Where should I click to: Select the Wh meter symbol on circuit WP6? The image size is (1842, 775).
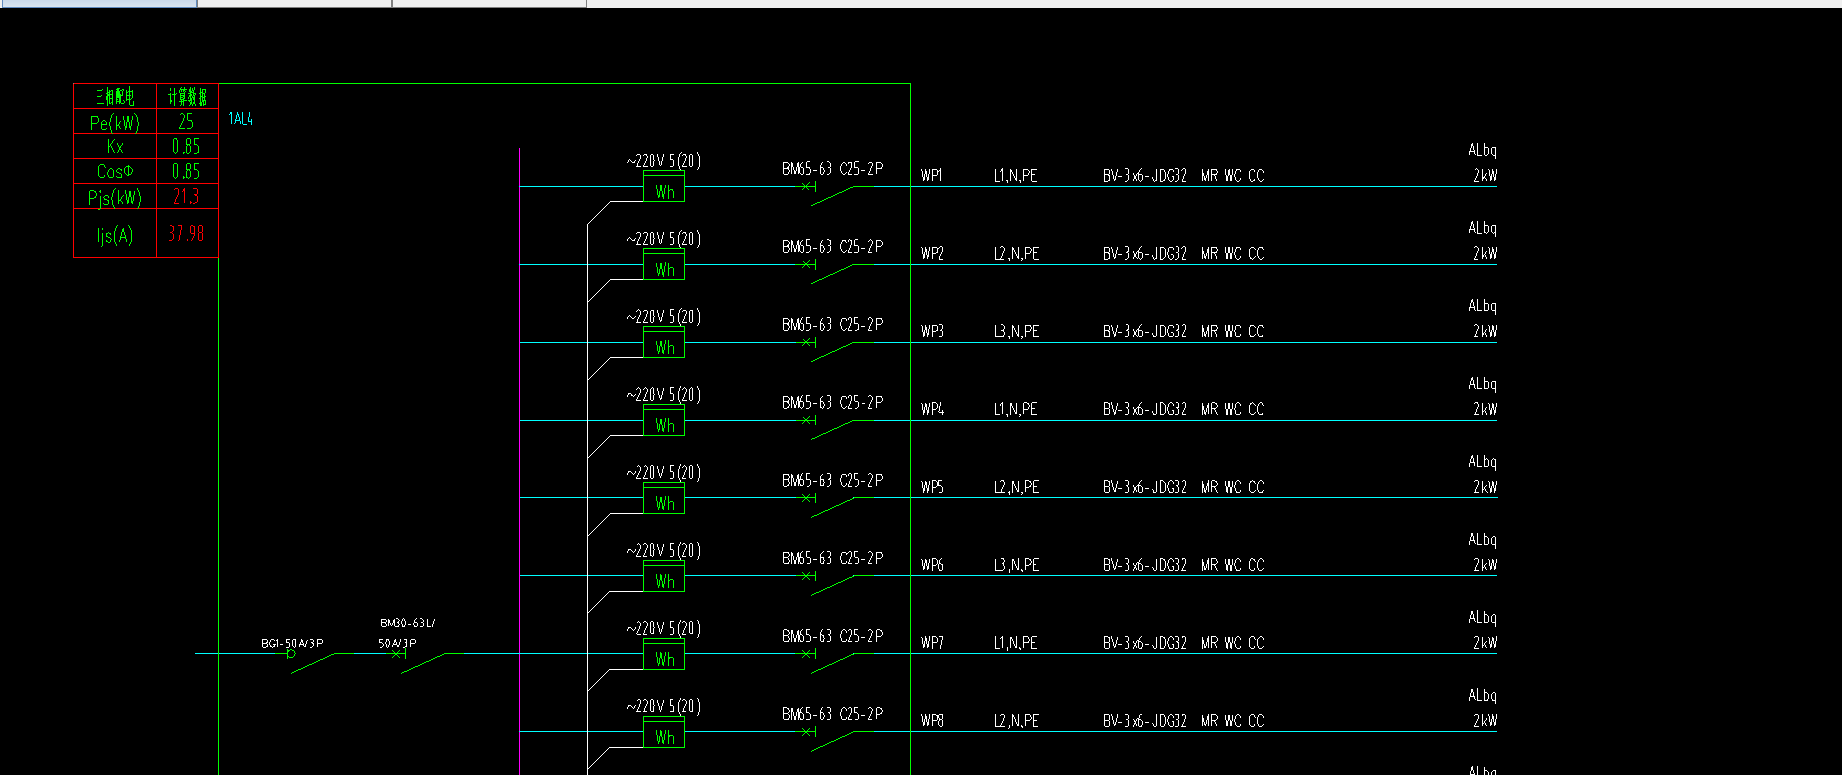click(x=664, y=575)
